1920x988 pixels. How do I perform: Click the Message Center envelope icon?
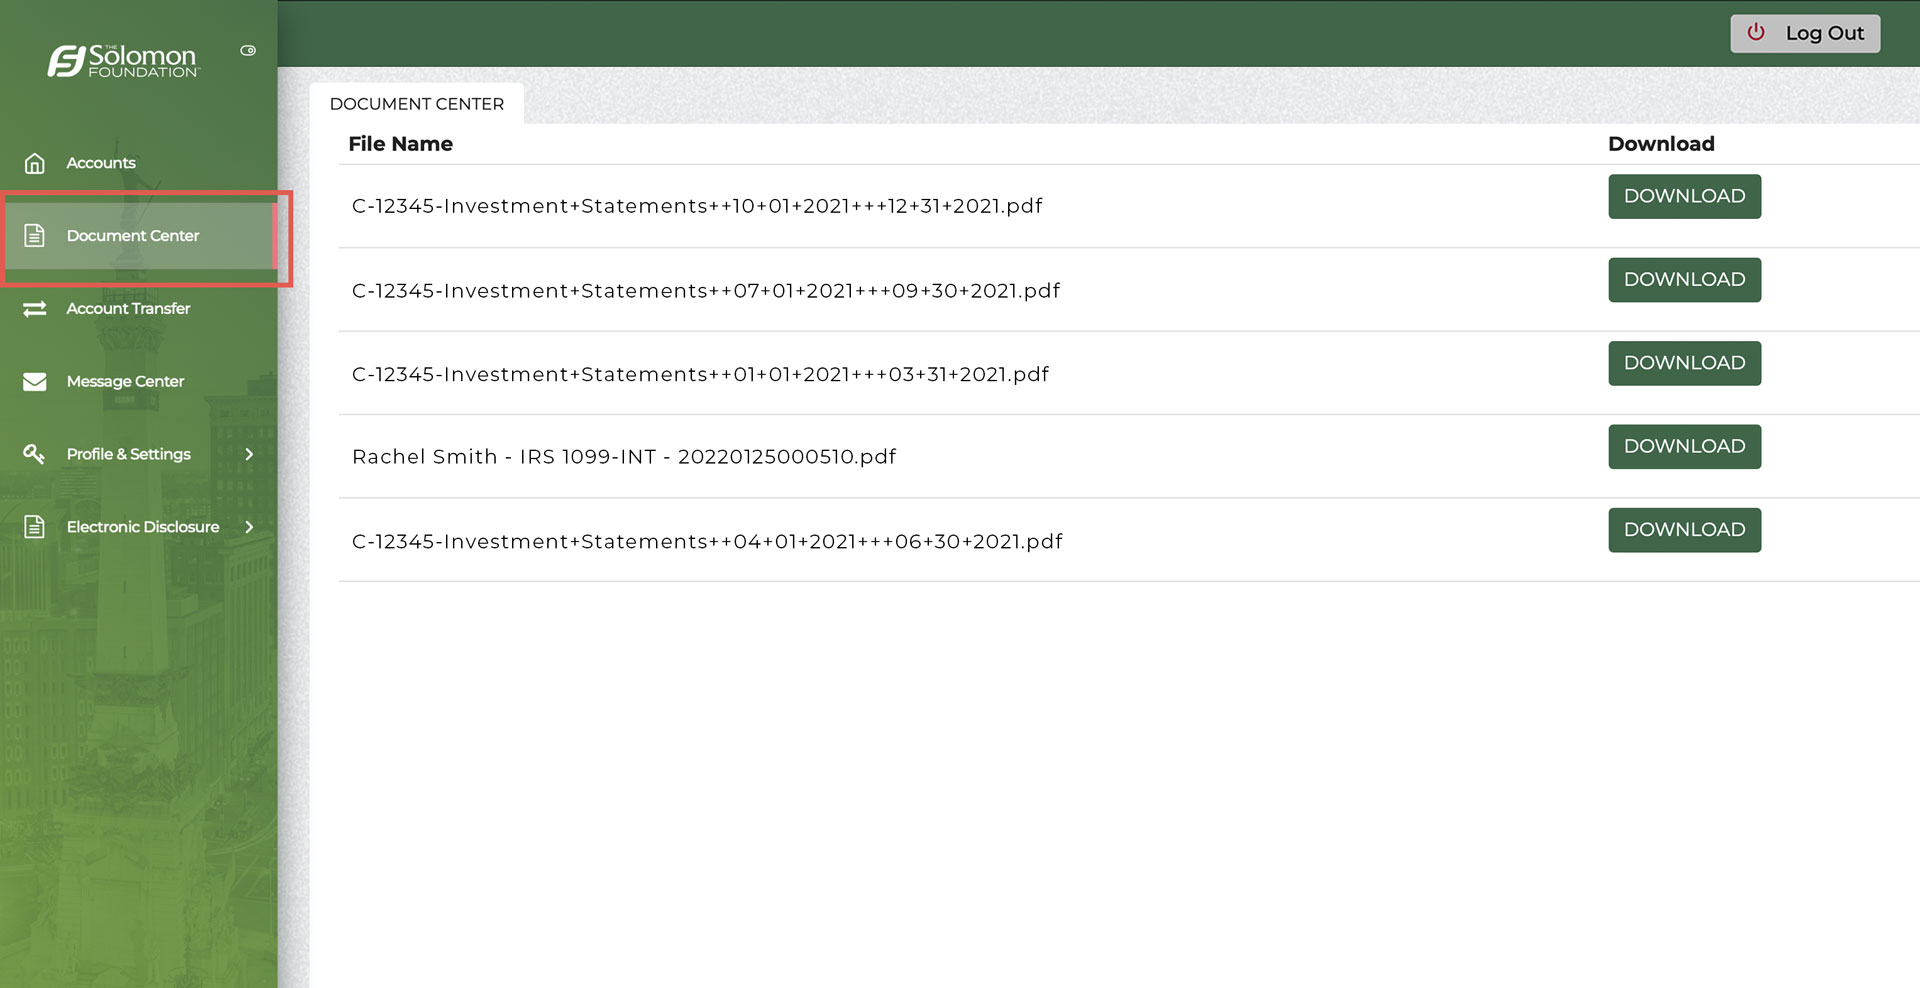point(35,382)
